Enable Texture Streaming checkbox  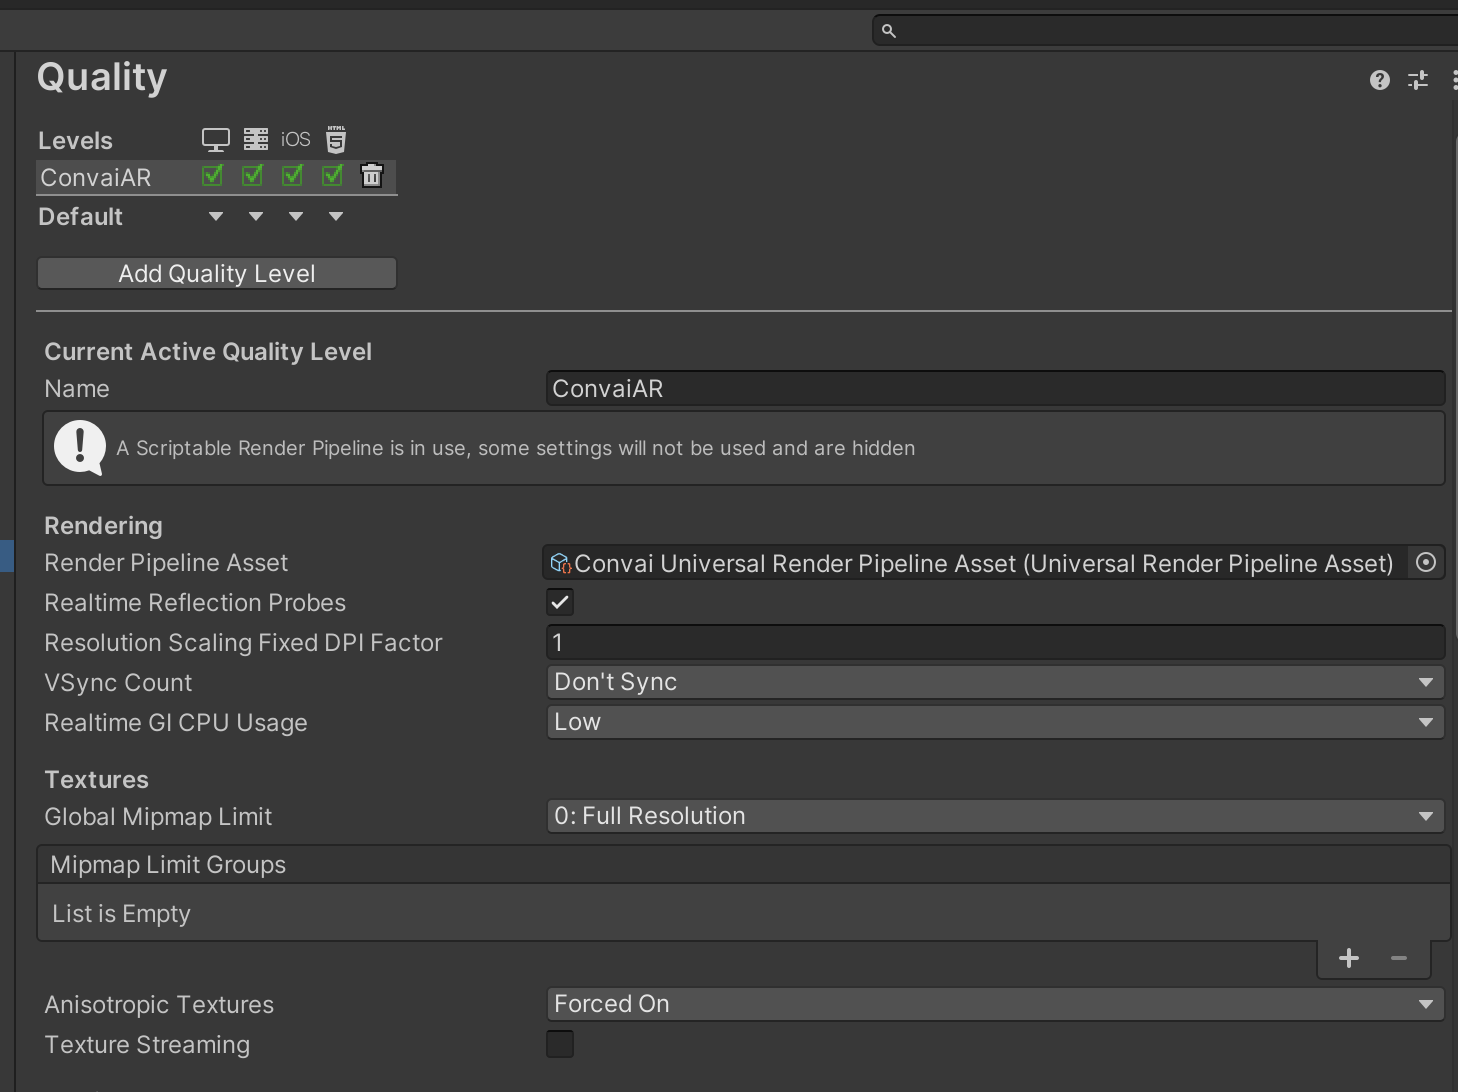(x=560, y=1044)
